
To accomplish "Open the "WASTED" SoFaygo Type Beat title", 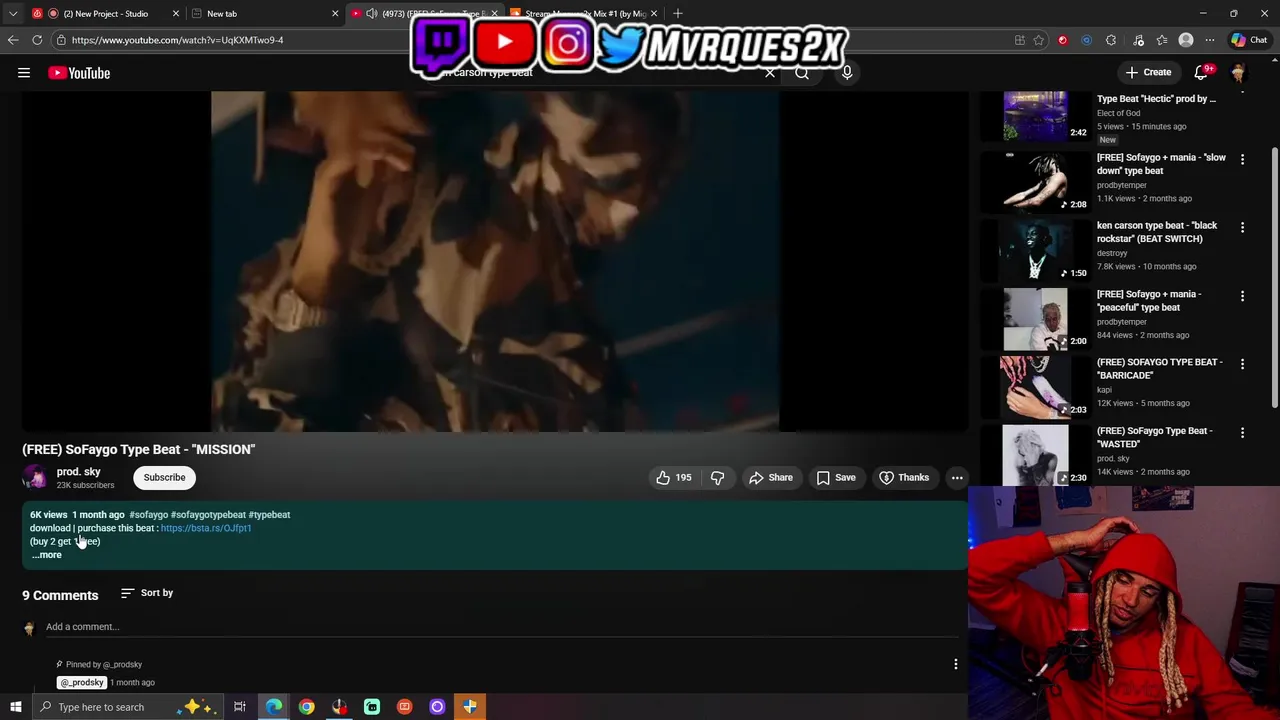I will [1155, 437].
